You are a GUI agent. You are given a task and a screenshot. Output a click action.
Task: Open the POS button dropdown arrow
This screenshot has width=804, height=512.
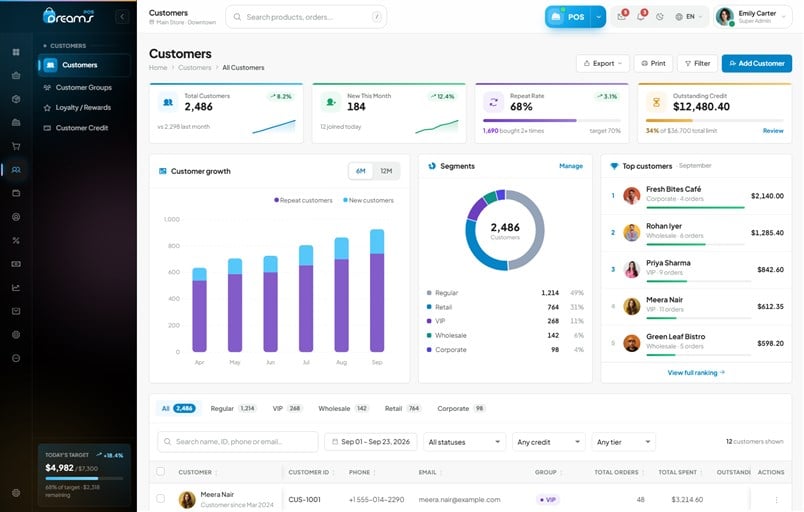[x=598, y=17]
